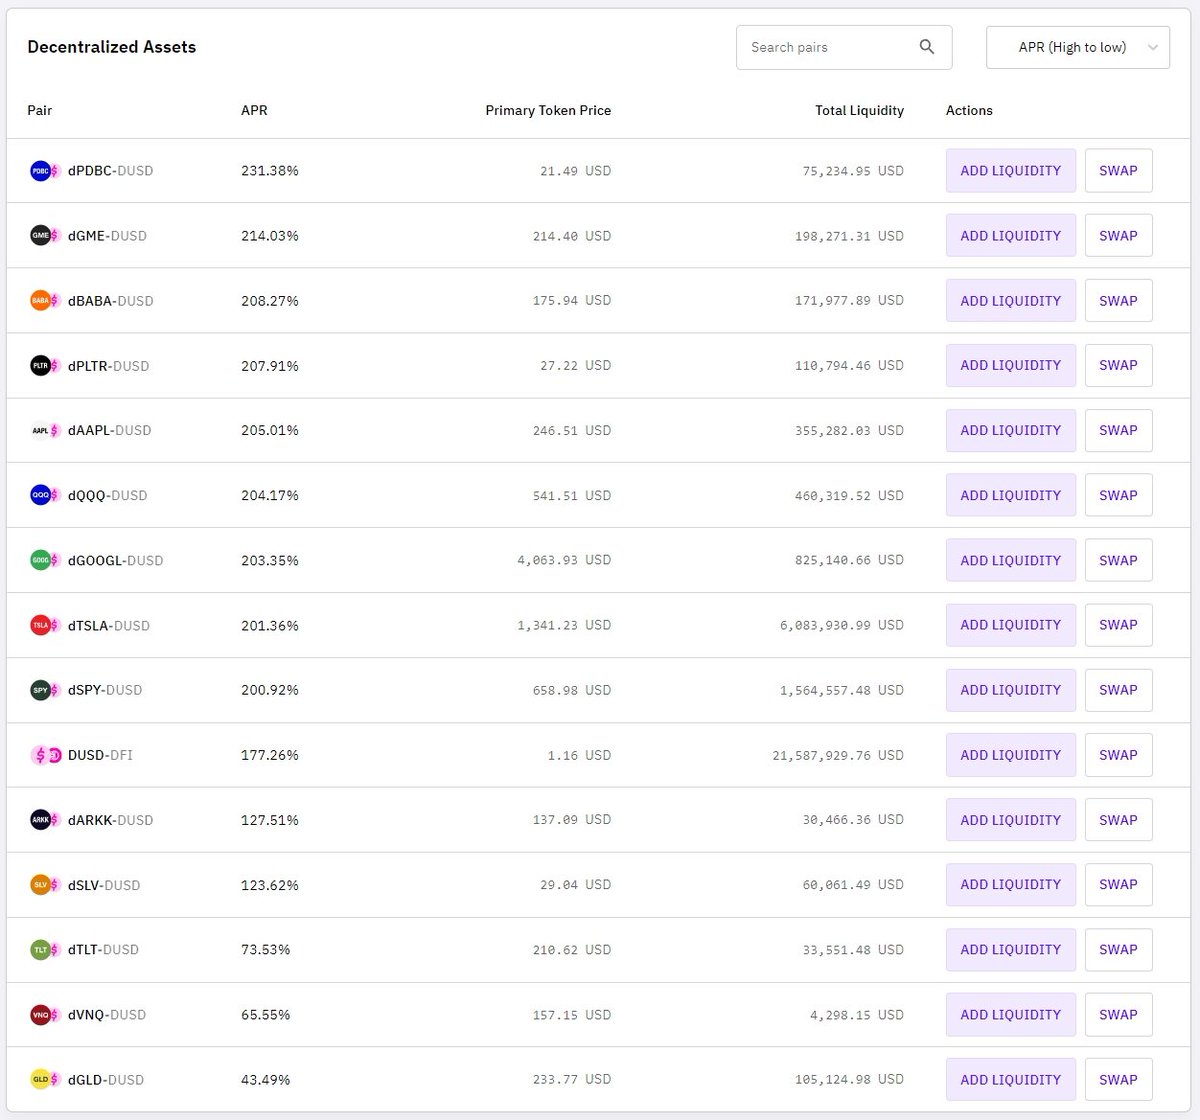Add liquidity to dSPY-DUSD pair
The image size is (1200, 1120).
[x=1011, y=690]
